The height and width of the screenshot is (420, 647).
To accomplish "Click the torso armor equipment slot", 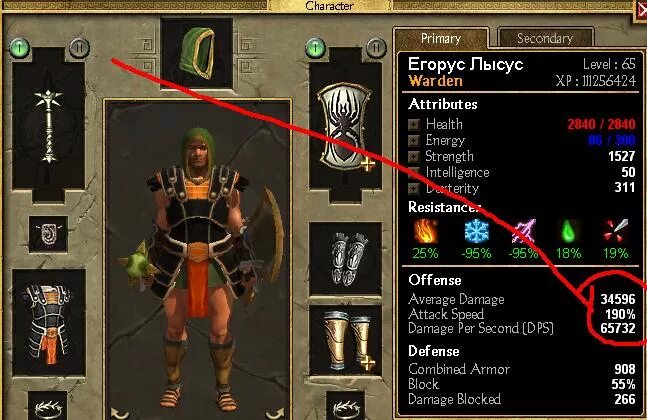I will (x=49, y=323).
